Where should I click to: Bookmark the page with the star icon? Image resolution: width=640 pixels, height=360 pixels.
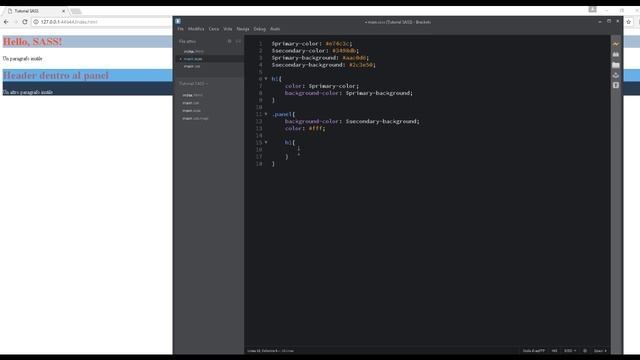[629, 22]
